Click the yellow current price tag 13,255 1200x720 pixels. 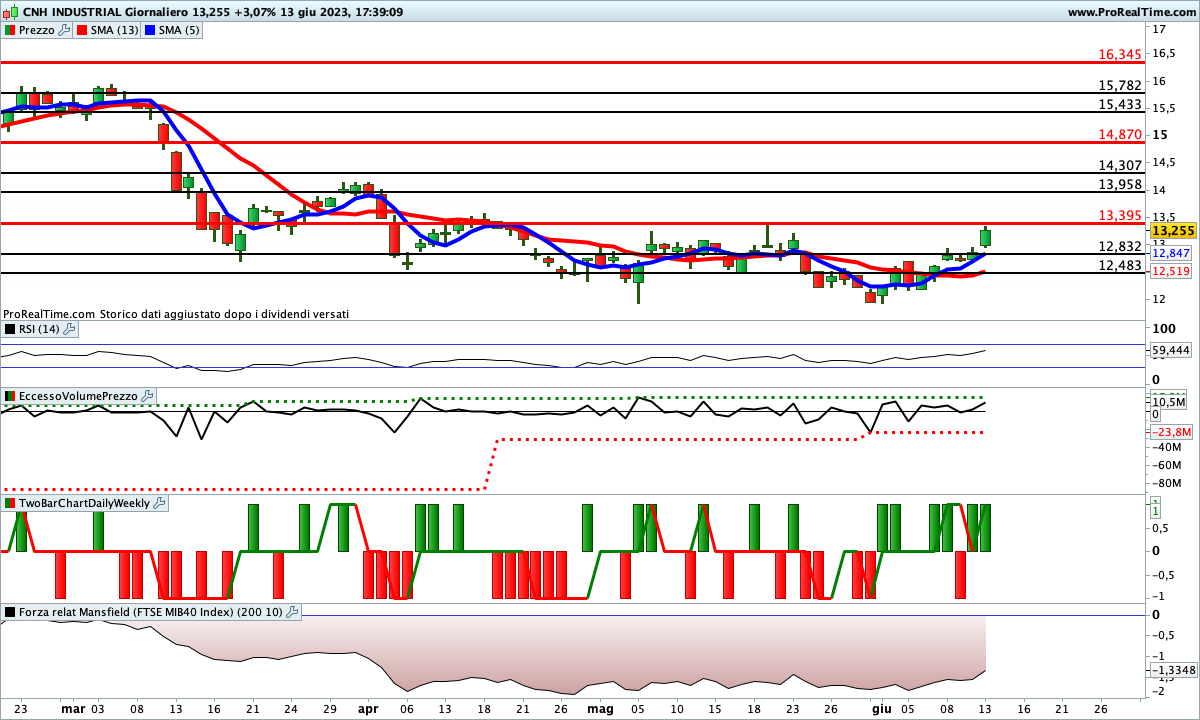click(x=1172, y=230)
